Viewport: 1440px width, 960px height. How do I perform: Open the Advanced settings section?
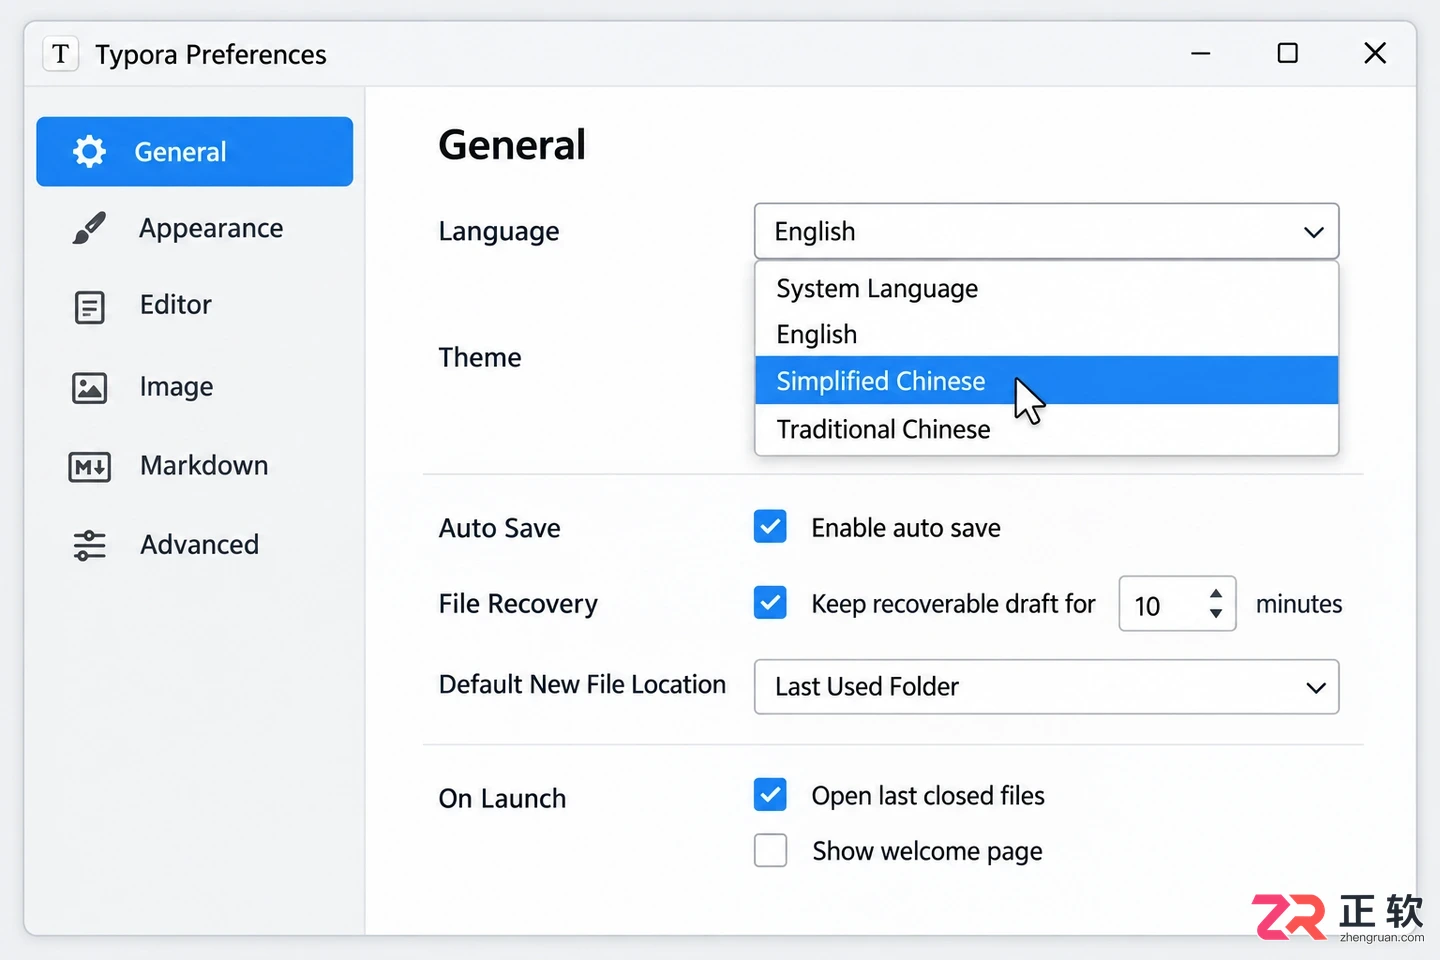tap(195, 545)
